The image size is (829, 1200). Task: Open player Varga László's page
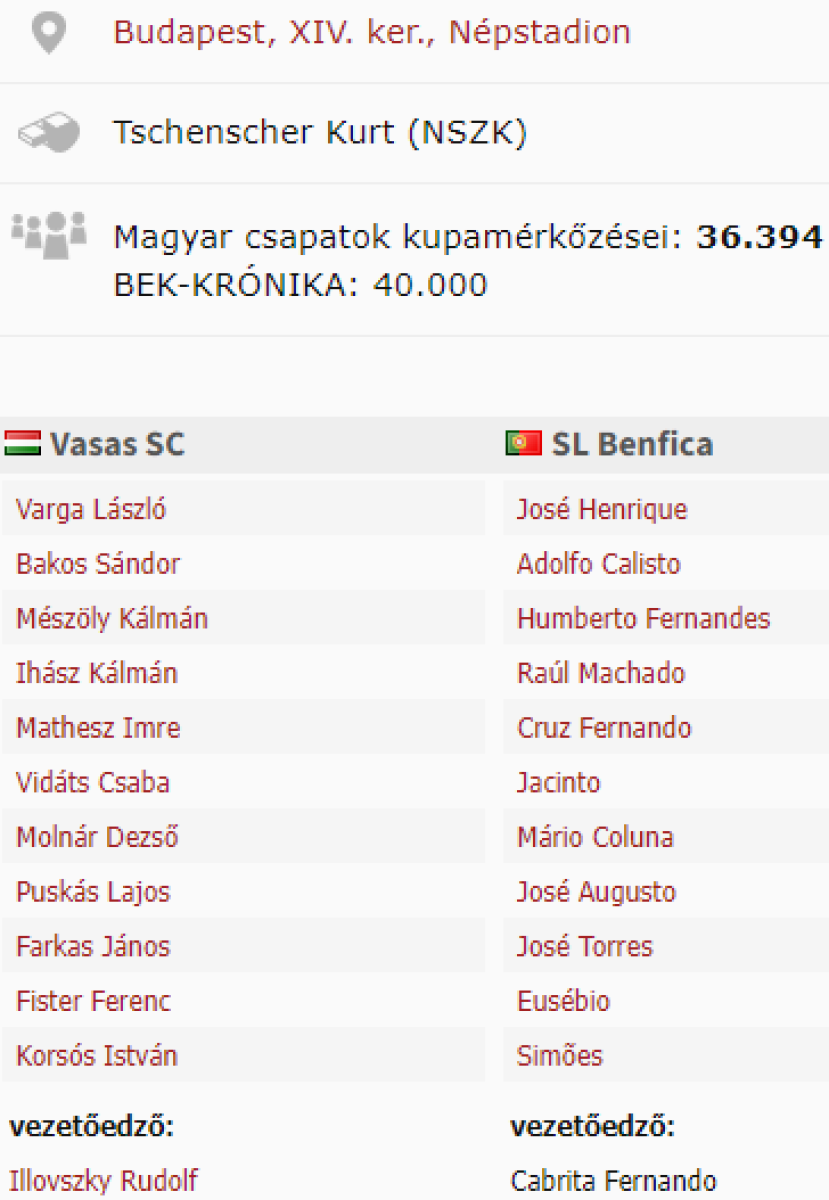click(x=91, y=510)
